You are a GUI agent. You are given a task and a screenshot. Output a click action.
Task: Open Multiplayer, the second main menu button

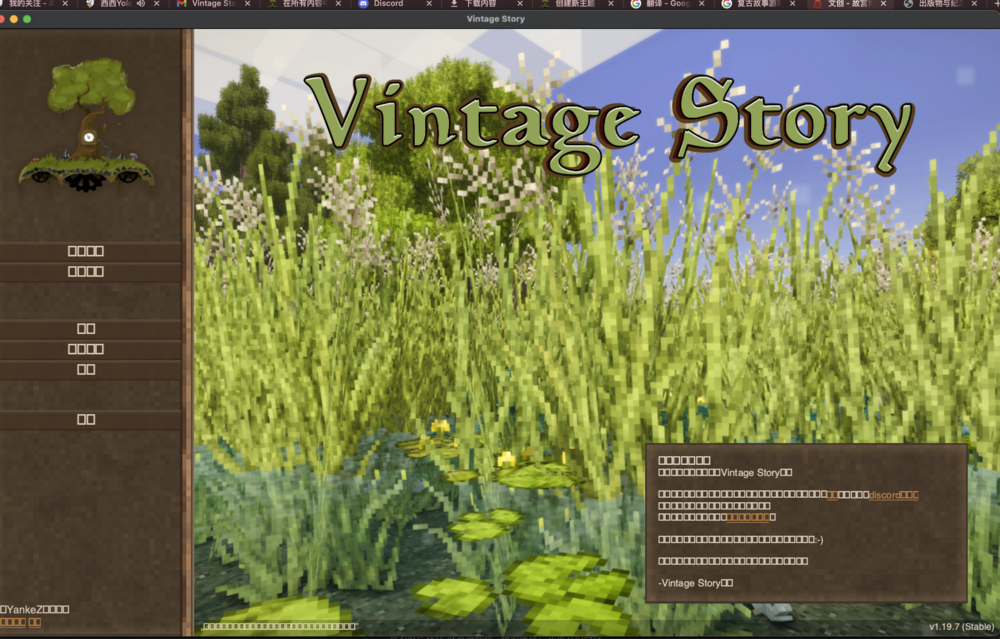(x=86, y=271)
